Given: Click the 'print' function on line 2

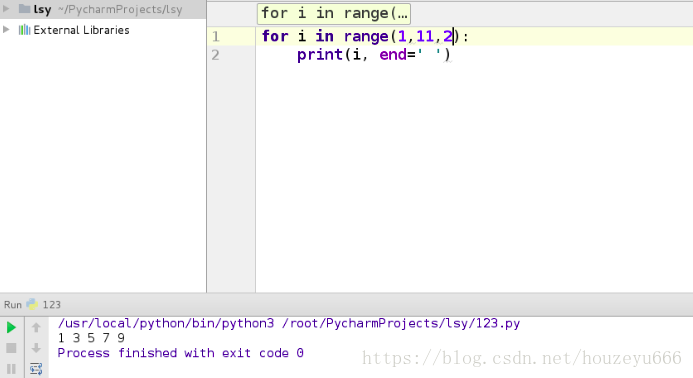Looking at the screenshot, I should tap(320, 55).
